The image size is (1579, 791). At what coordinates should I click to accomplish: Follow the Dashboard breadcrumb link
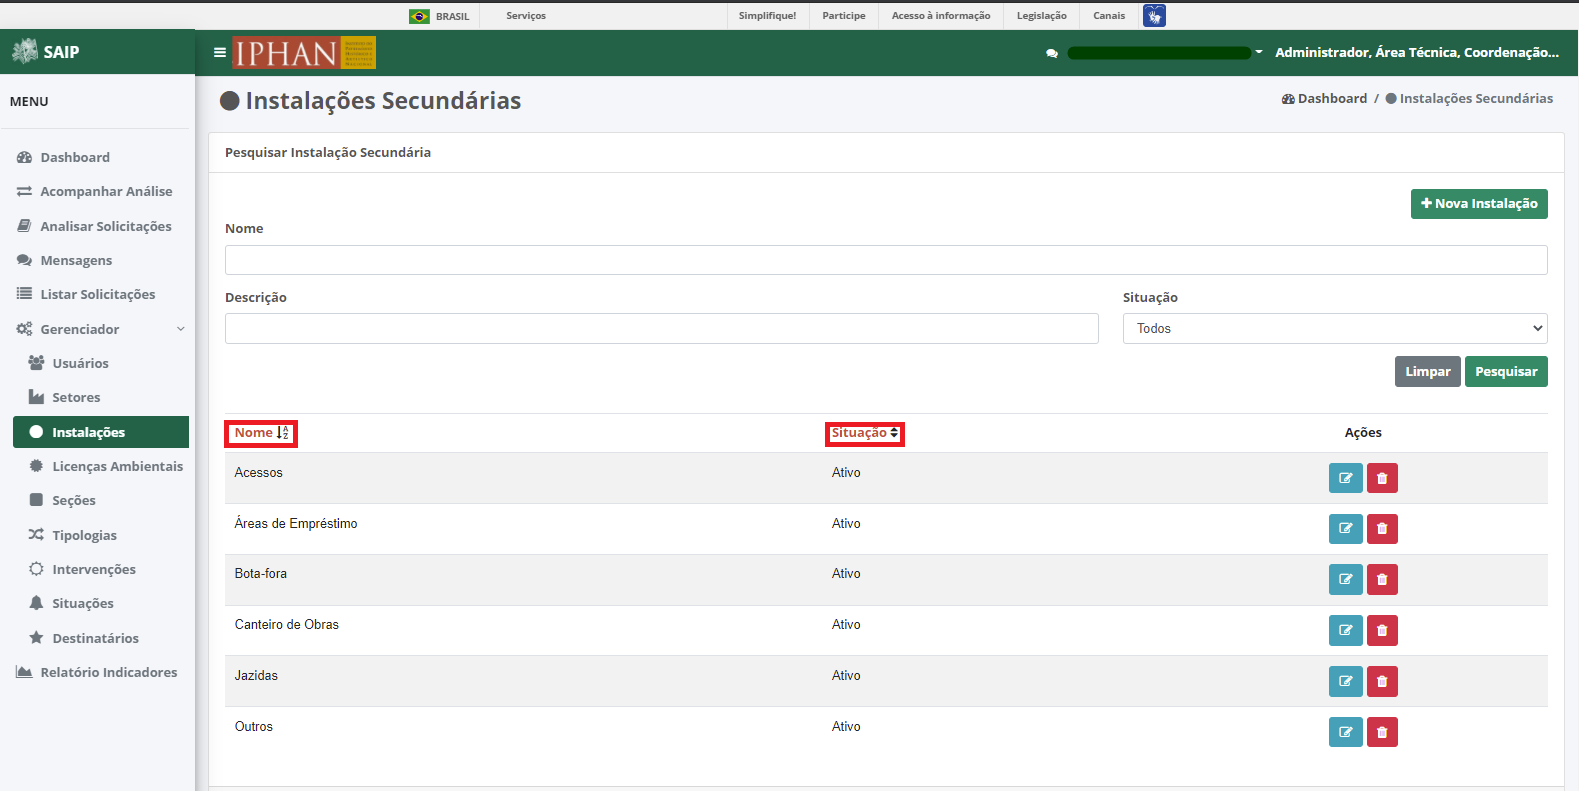[1324, 98]
